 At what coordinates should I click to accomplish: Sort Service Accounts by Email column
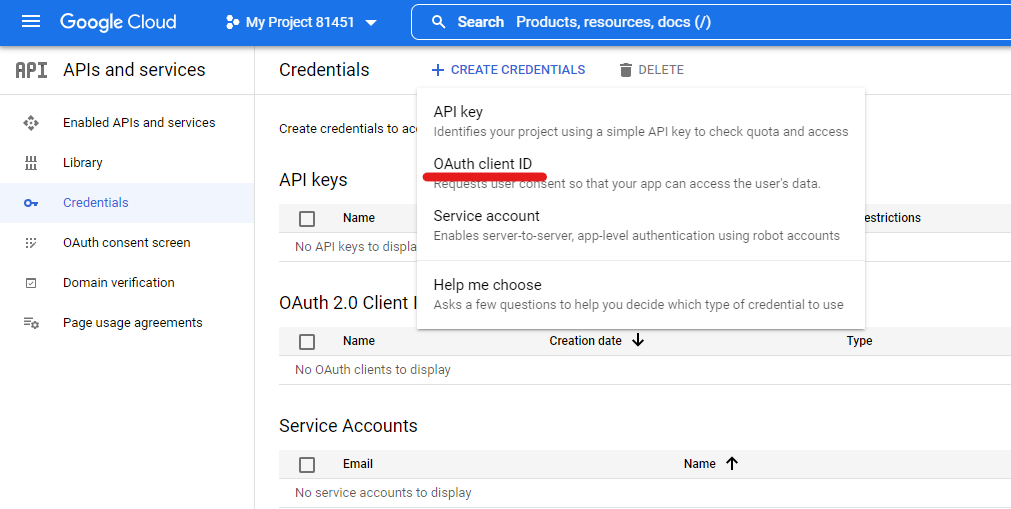tap(358, 464)
